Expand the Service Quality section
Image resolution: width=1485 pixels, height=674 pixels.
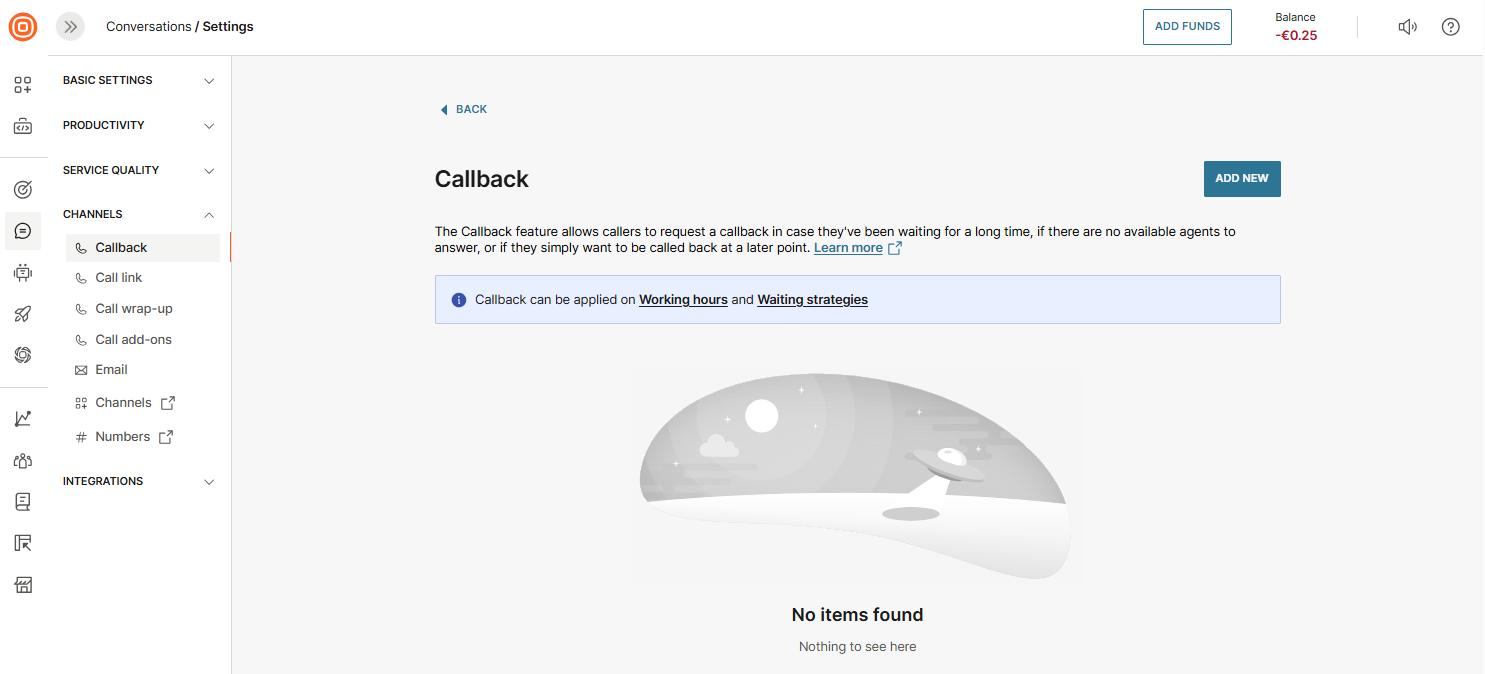pos(139,170)
